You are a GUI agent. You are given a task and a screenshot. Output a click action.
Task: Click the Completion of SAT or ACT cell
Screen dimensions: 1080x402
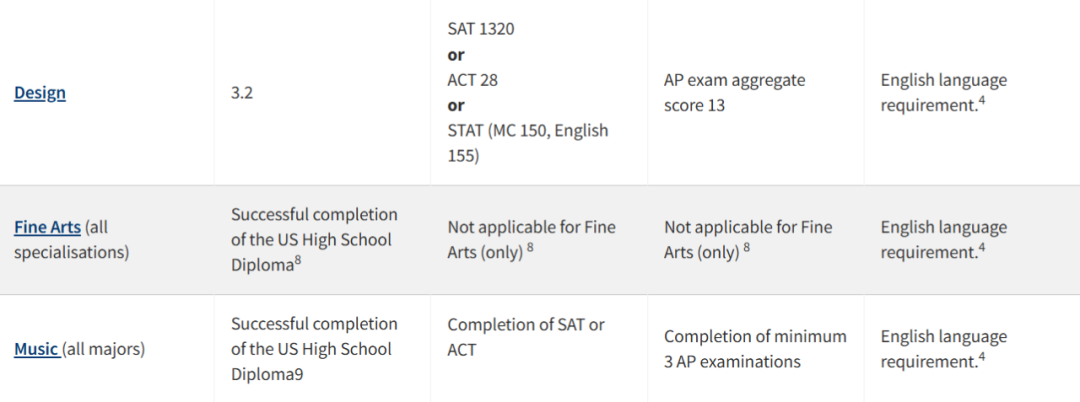coord(525,337)
